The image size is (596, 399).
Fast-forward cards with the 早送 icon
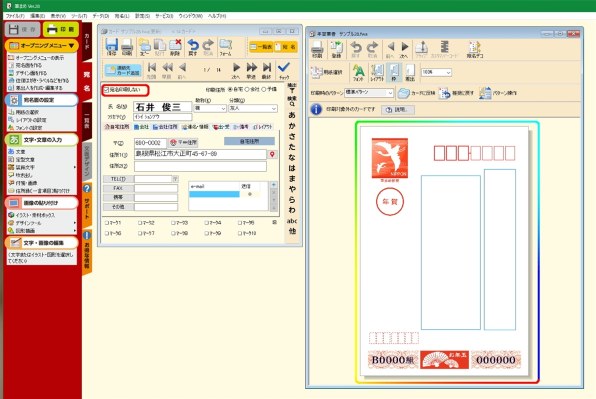pyautogui.click(x=252, y=70)
